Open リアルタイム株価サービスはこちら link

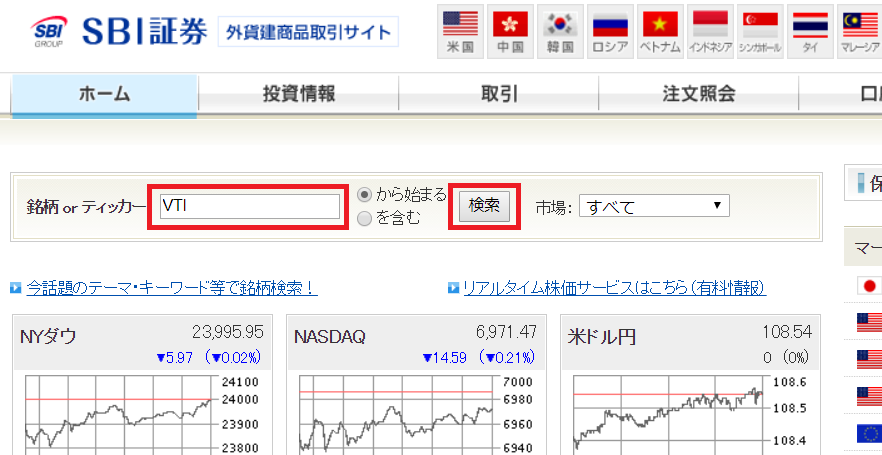pyautogui.click(x=615, y=289)
